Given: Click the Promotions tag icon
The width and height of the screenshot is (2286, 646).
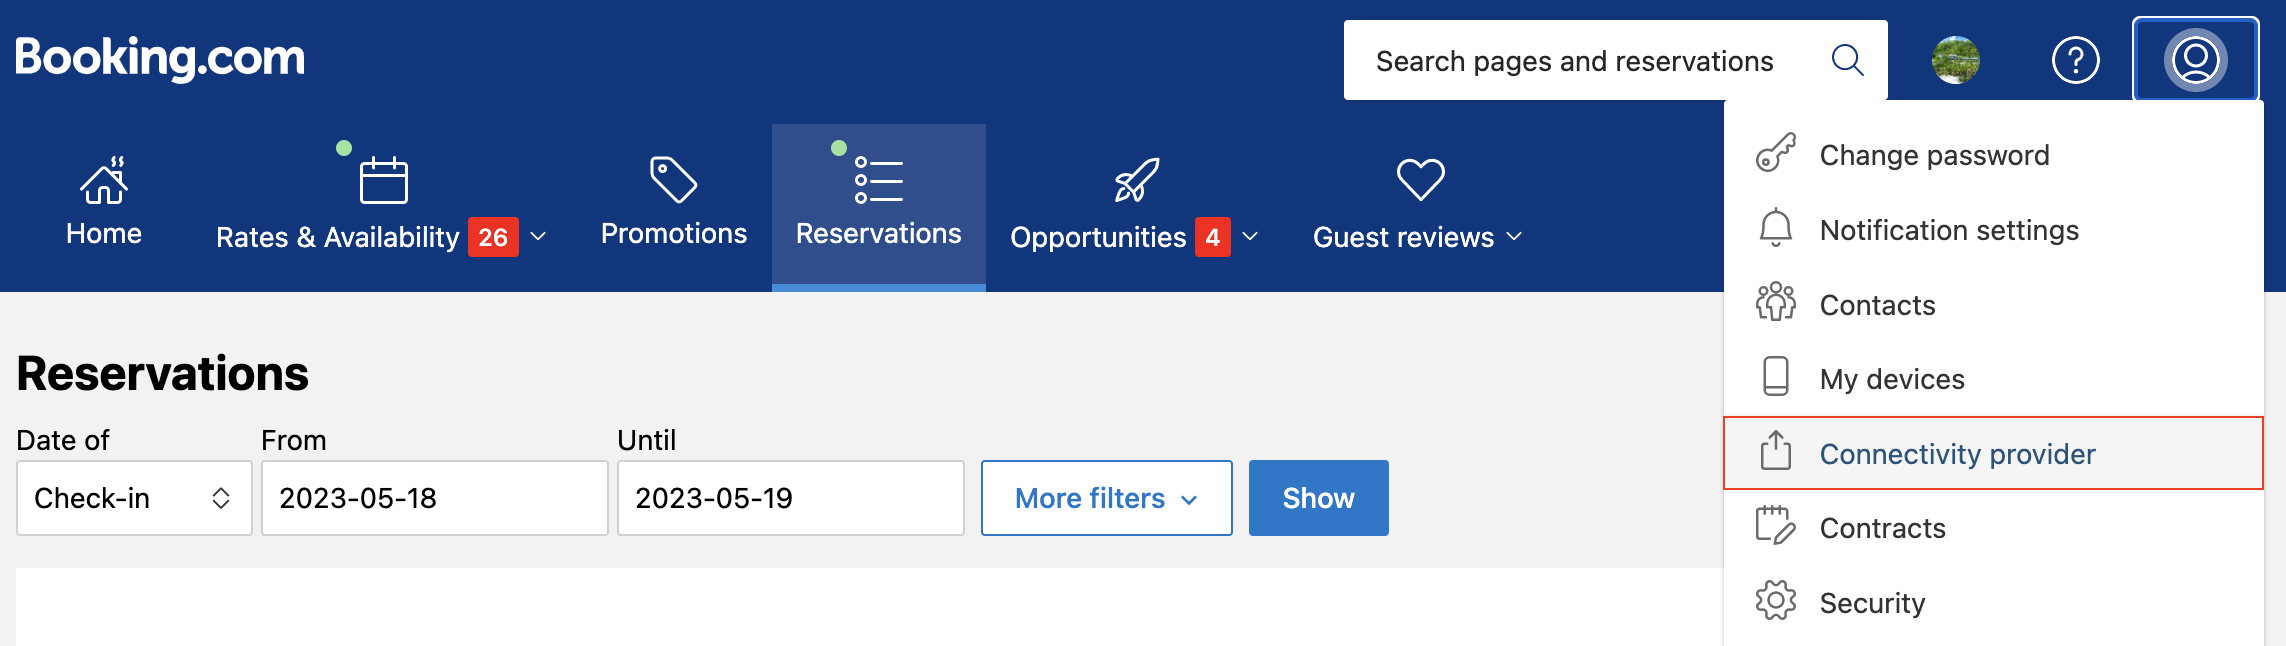Looking at the screenshot, I should (673, 180).
